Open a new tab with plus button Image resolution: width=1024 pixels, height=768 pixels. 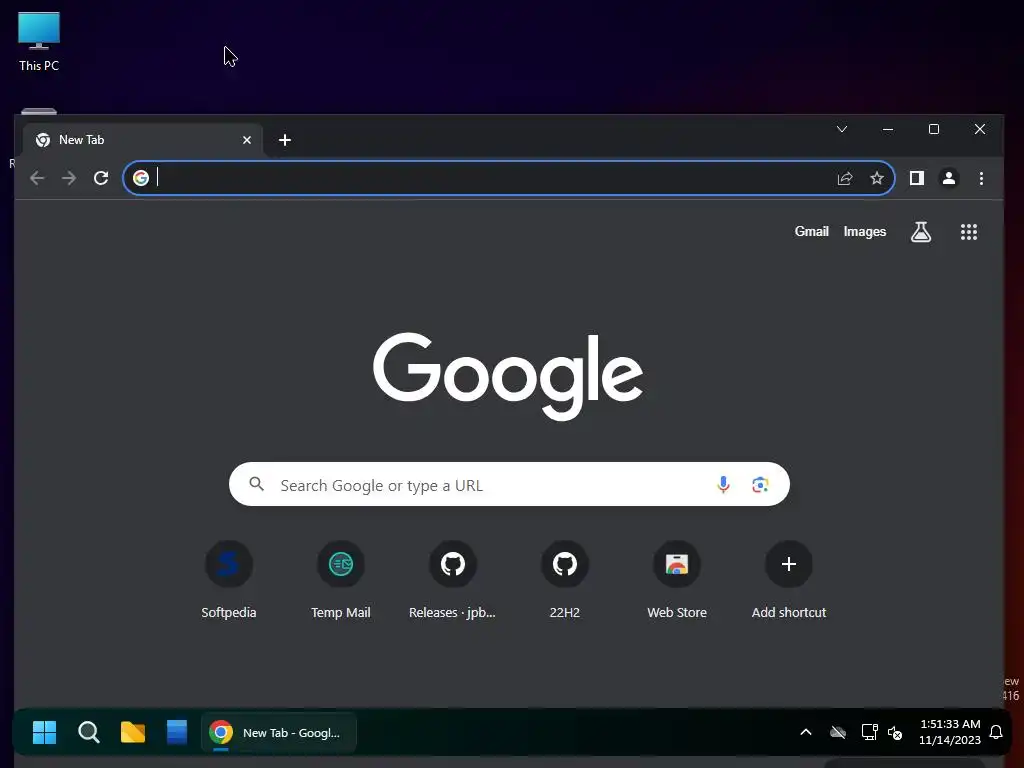click(285, 140)
